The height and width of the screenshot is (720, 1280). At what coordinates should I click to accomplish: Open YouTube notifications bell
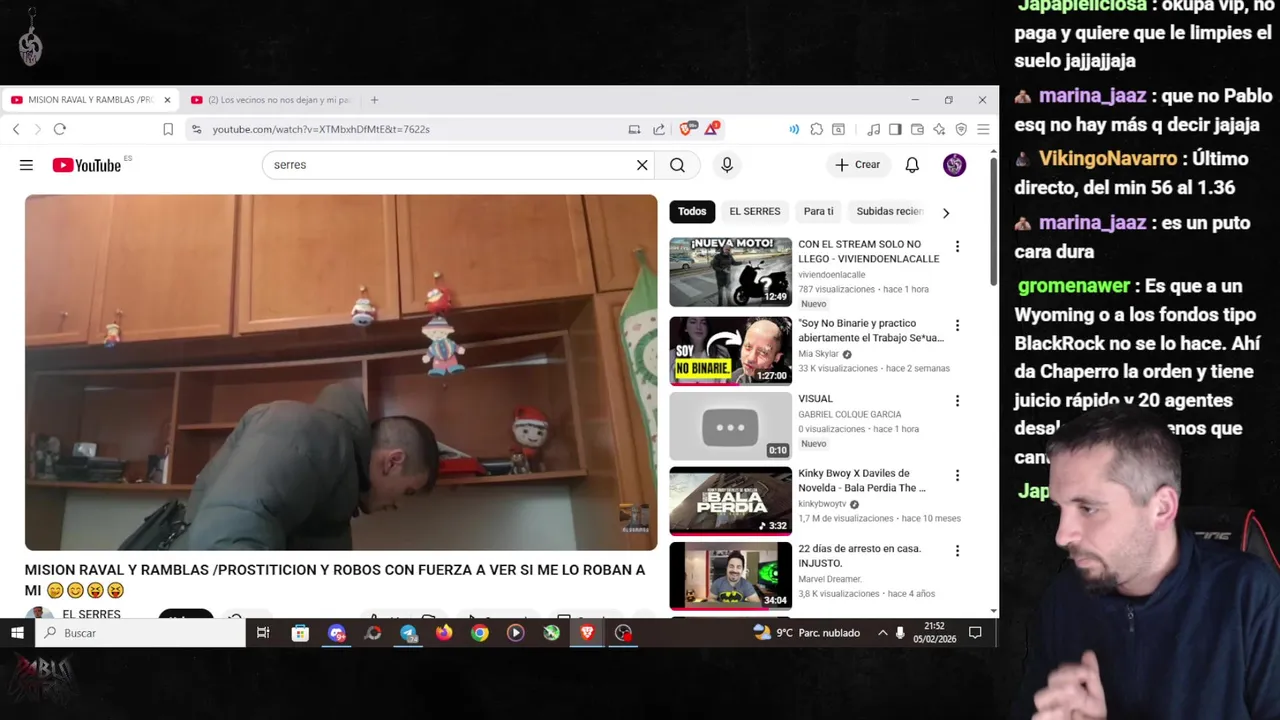pyautogui.click(x=912, y=165)
